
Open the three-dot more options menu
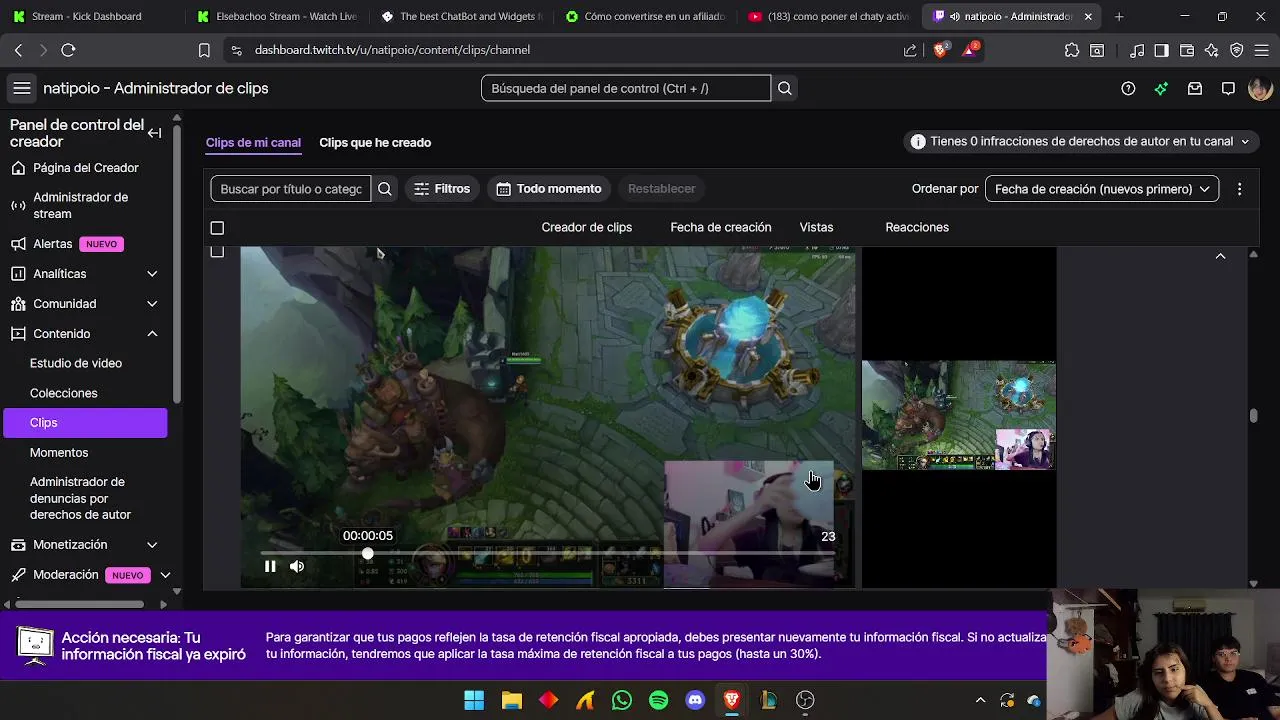1239,188
